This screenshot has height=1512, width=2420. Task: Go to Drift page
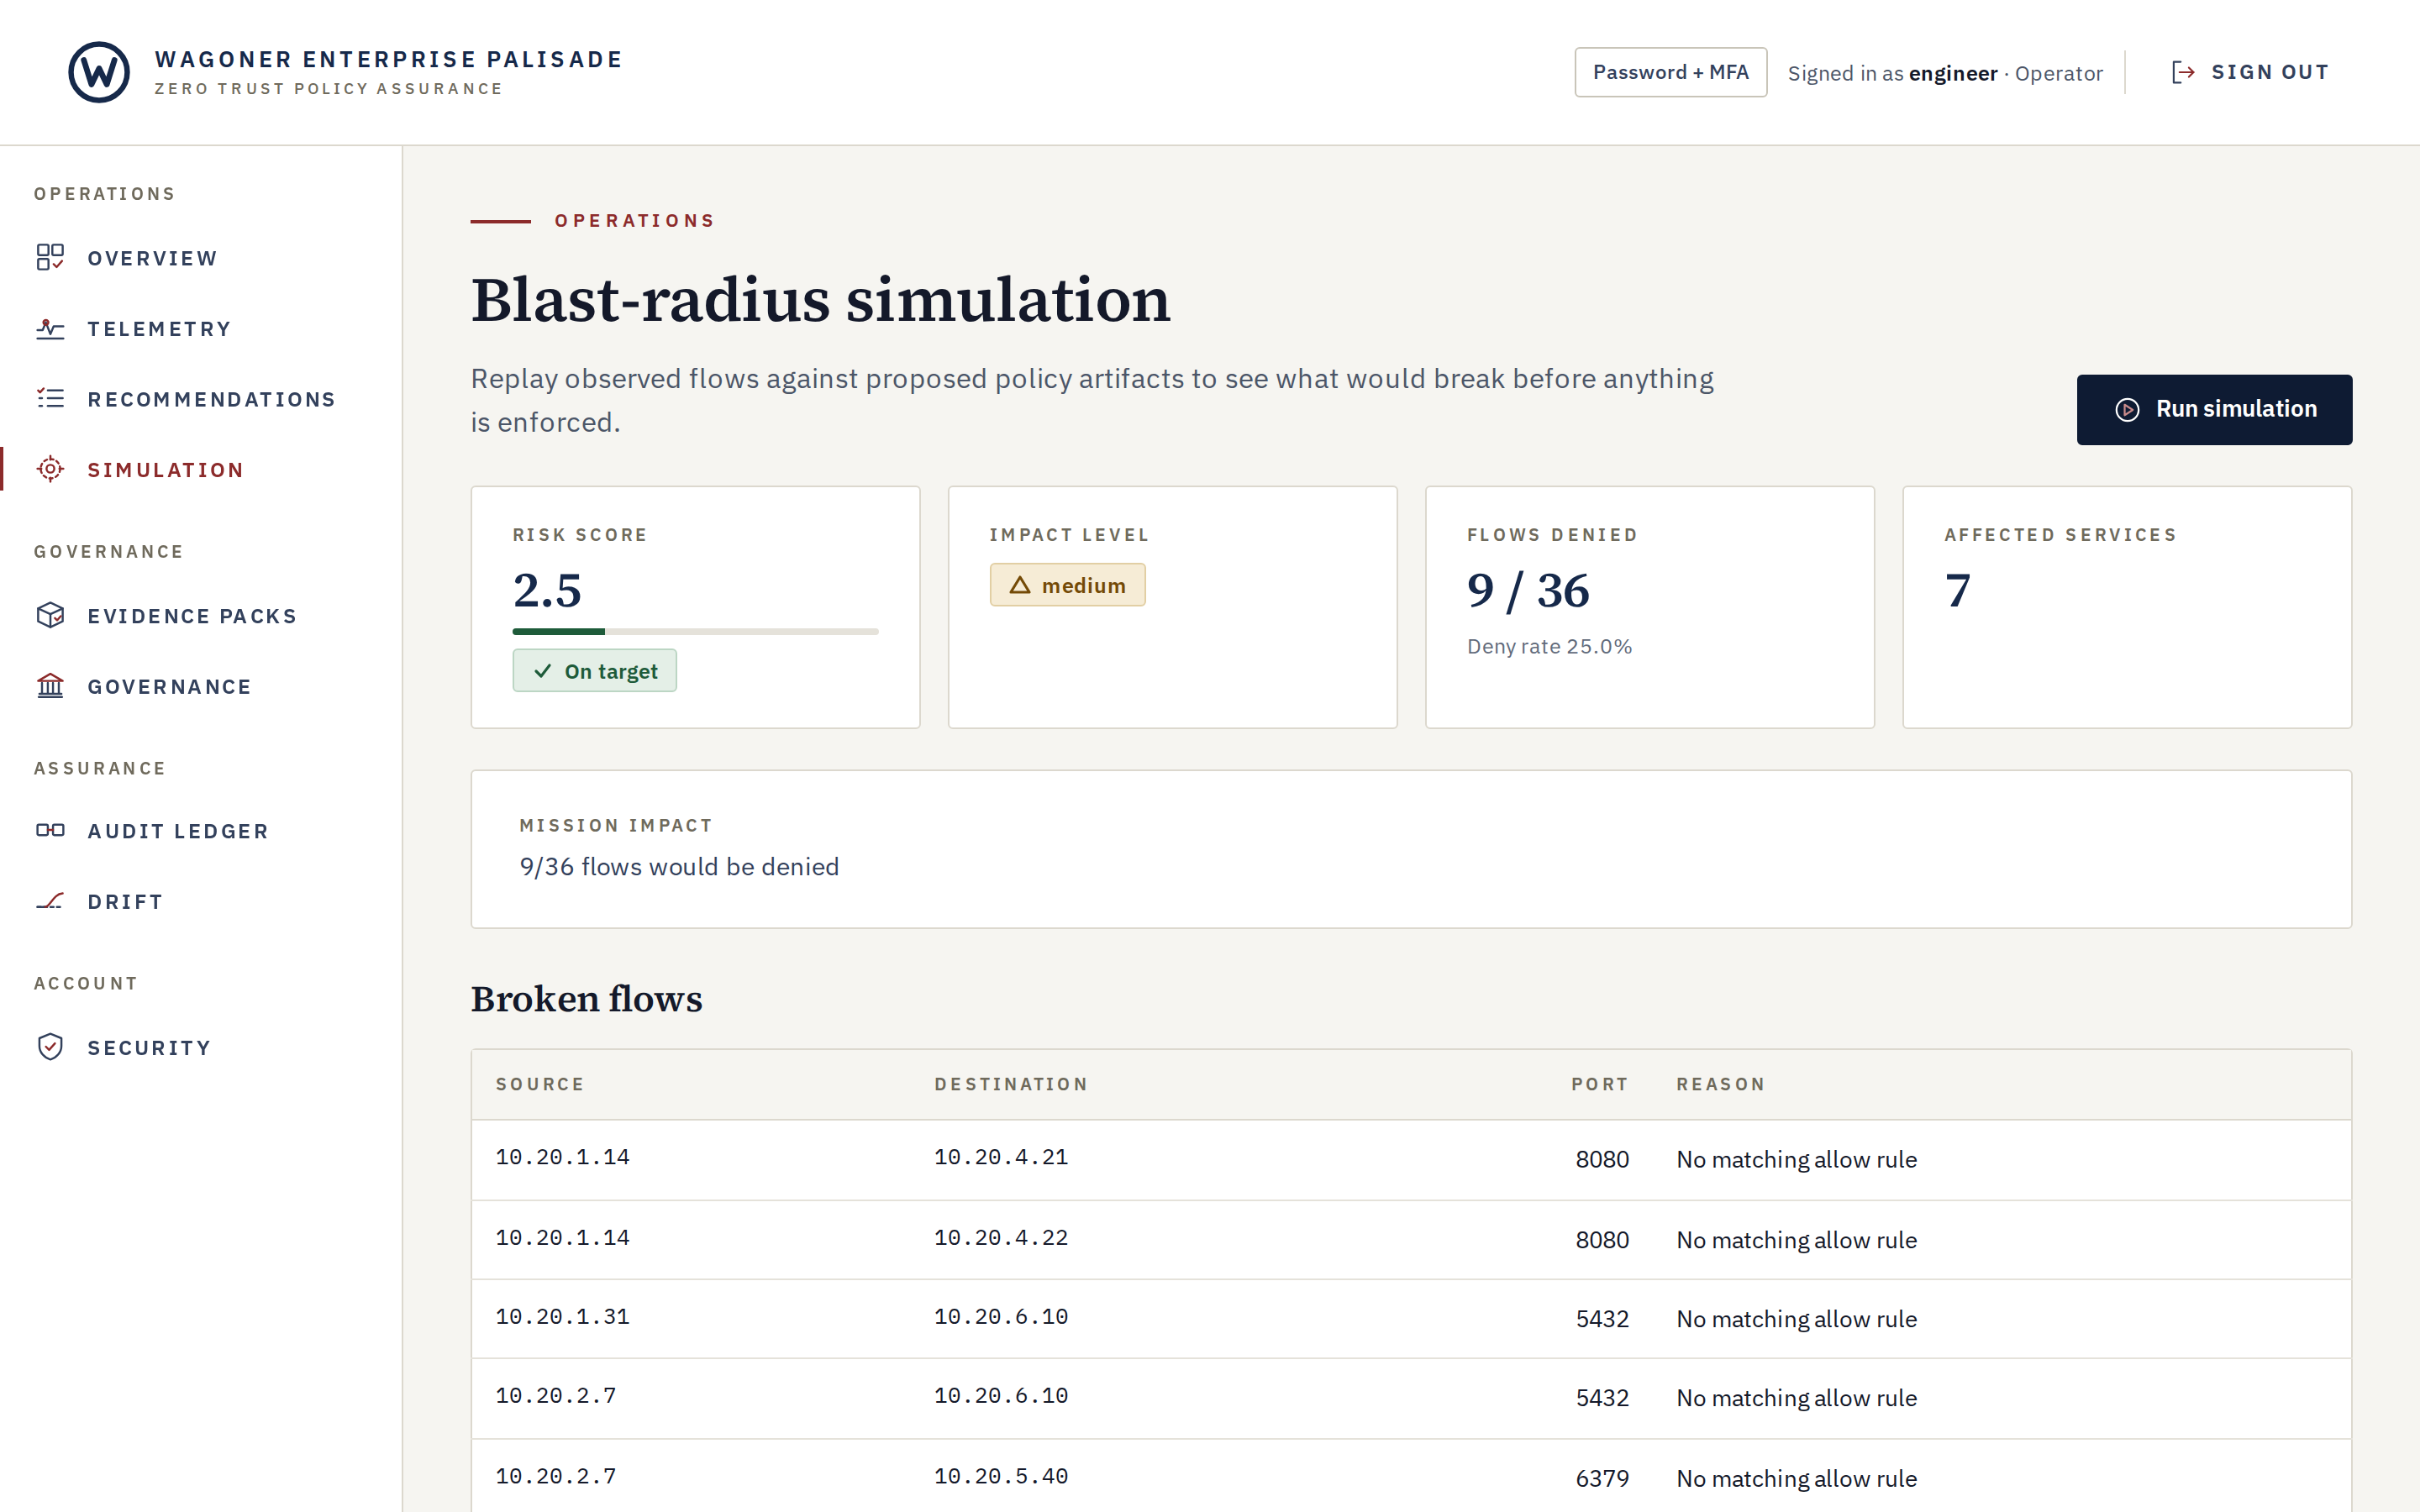200,901
